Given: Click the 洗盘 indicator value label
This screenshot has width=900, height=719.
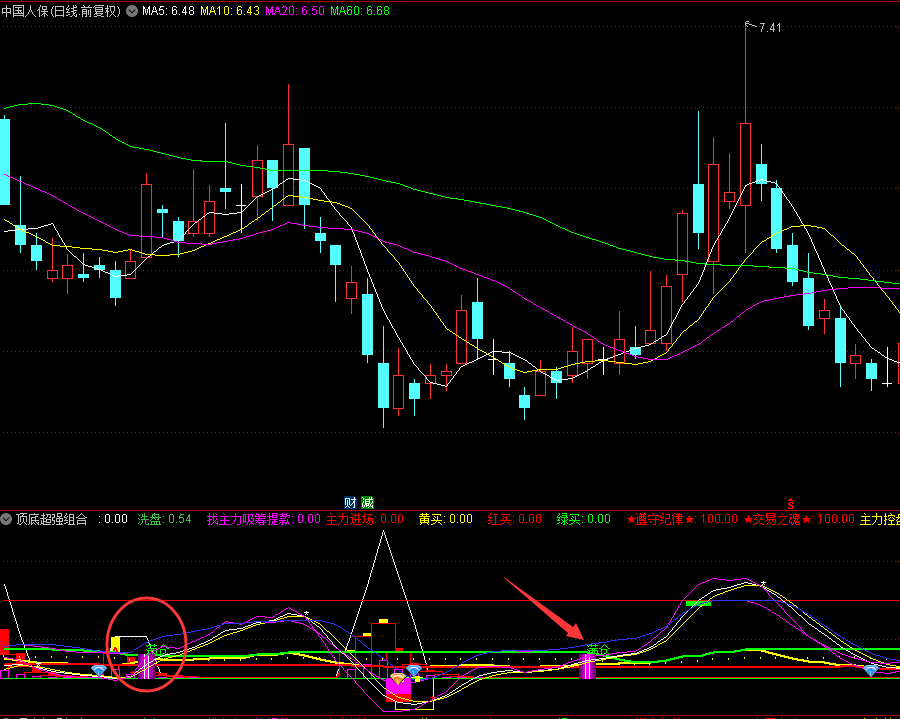Looking at the screenshot, I should pos(164,519).
